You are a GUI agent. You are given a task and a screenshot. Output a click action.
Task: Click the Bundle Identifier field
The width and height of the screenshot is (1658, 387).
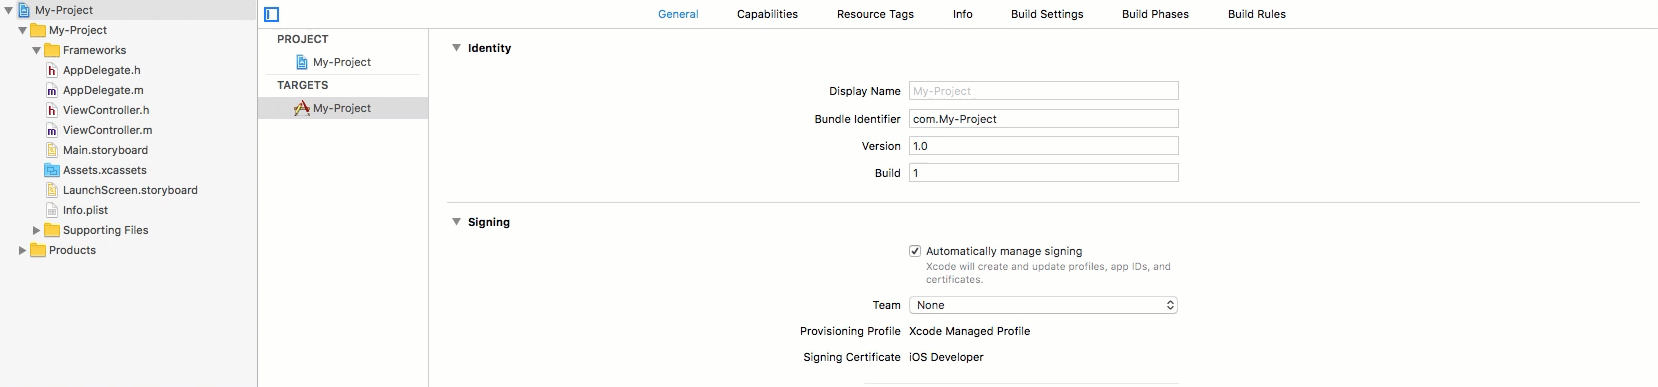click(1043, 119)
